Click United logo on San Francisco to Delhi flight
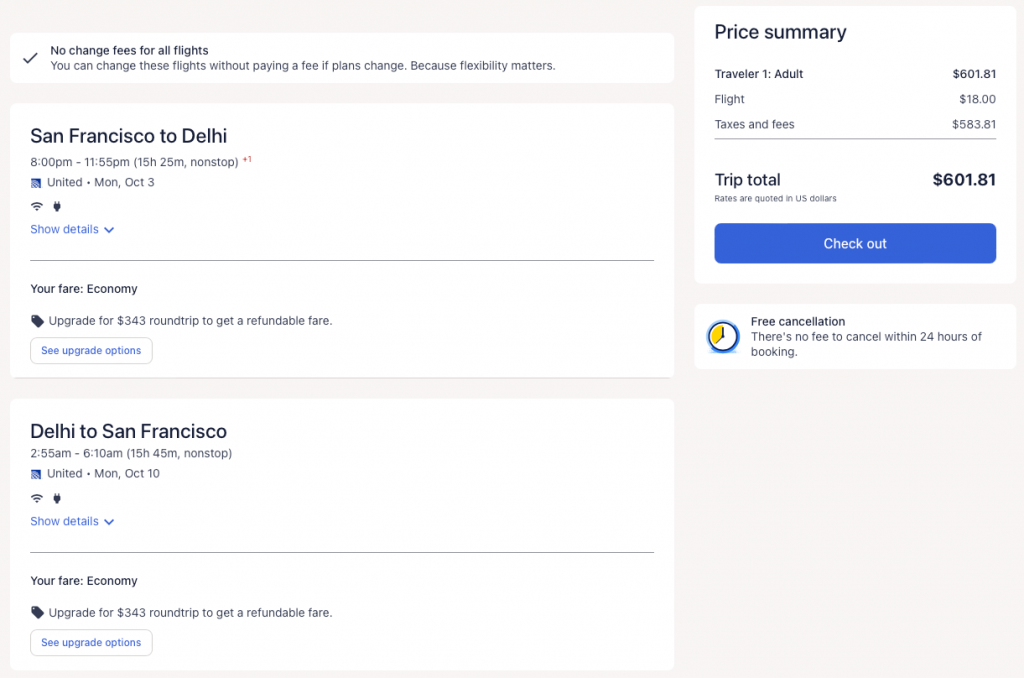 click(36, 183)
